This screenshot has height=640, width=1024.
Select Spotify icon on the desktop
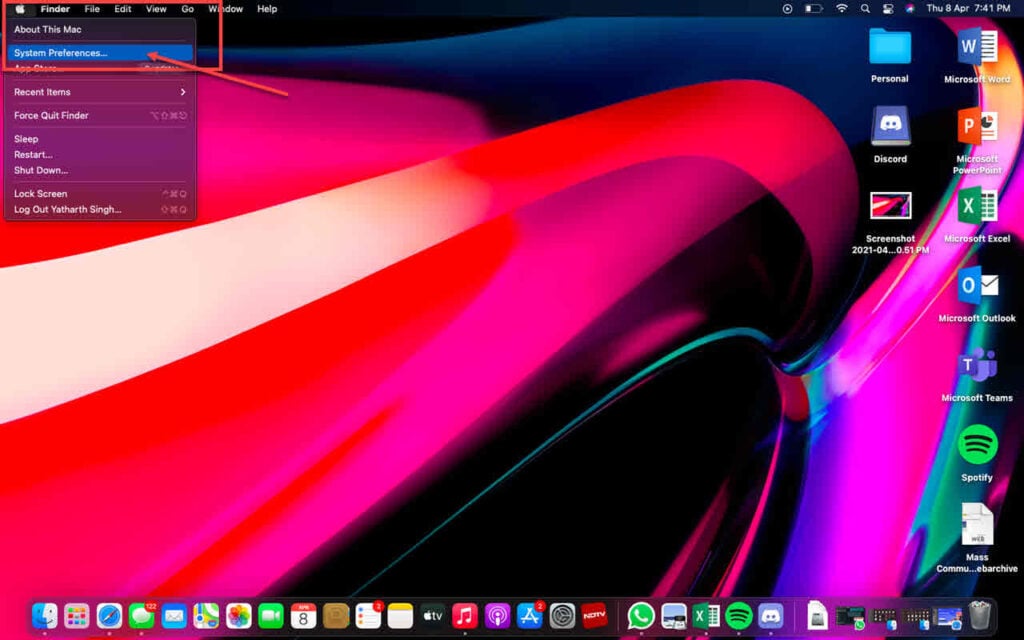[x=977, y=445]
